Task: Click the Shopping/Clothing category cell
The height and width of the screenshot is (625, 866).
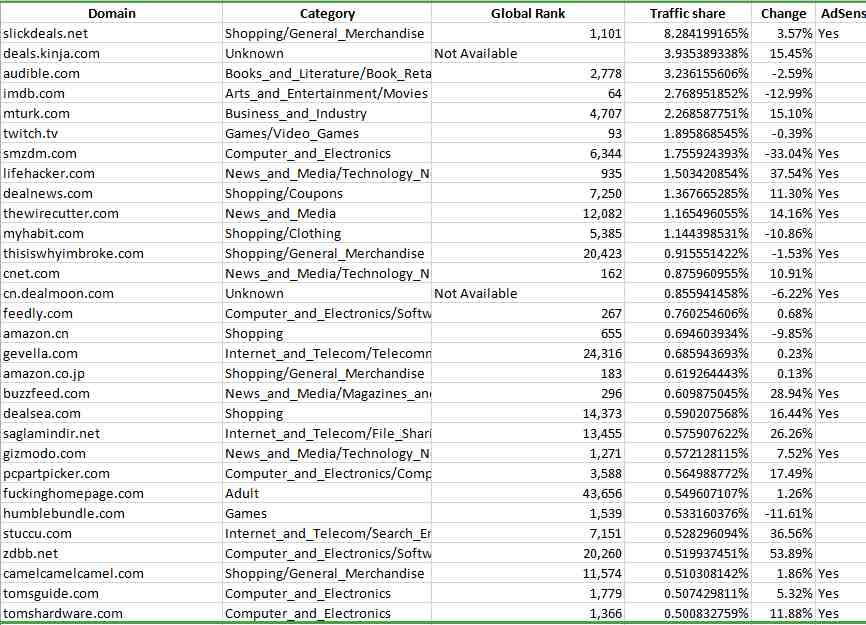Action: click(x=326, y=233)
